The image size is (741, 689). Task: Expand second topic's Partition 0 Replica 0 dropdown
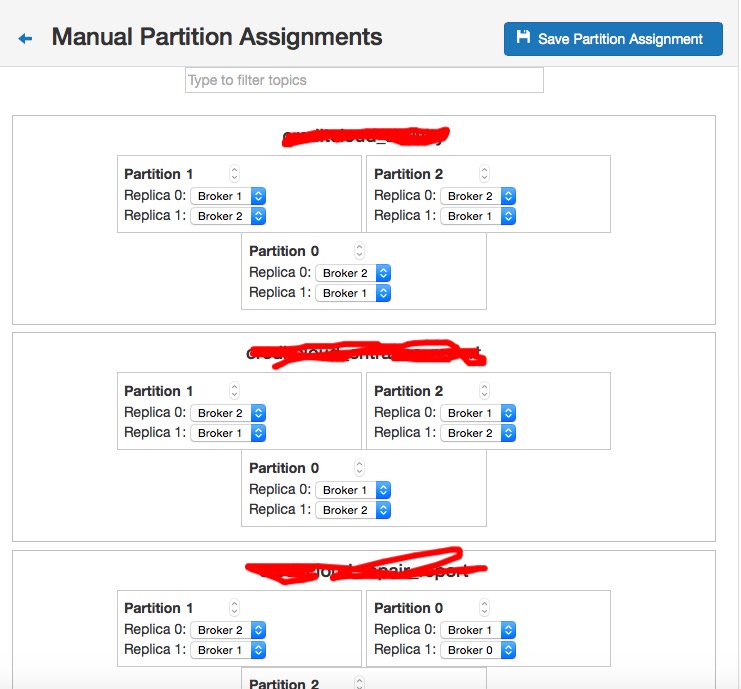(353, 490)
